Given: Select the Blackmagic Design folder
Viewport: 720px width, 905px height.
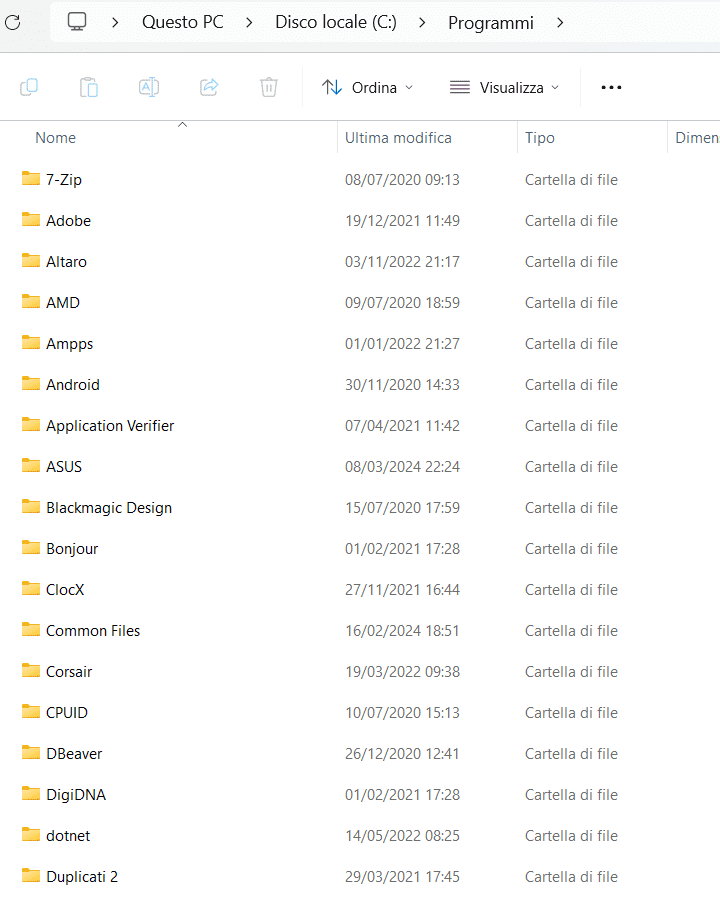Looking at the screenshot, I should coord(108,507).
